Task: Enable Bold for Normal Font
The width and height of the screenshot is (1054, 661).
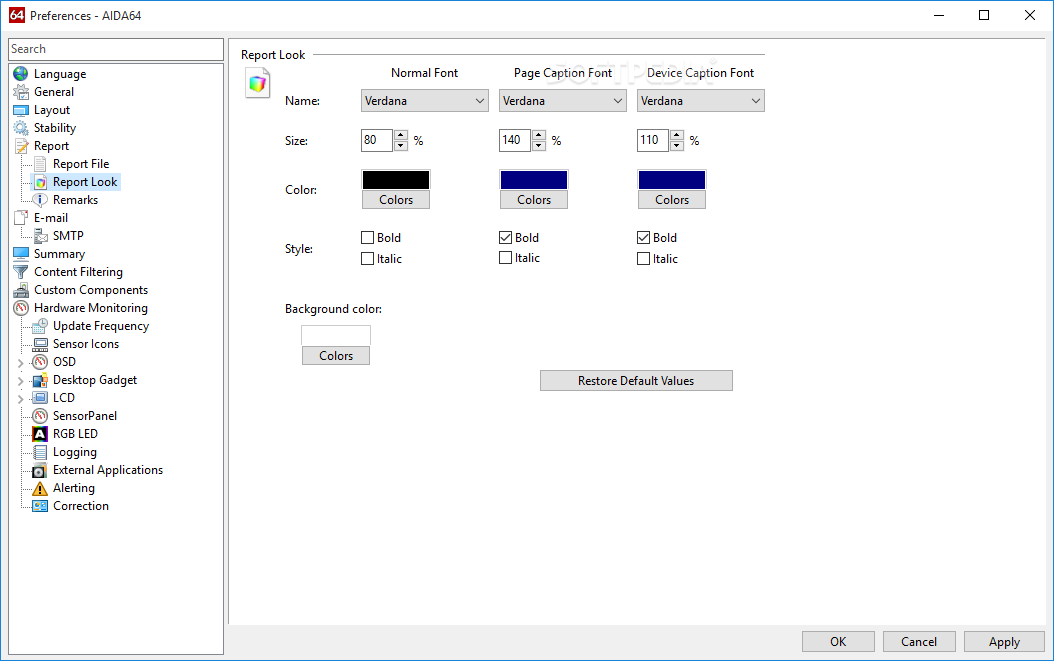Action: pyautogui.click(x=368, y=237)
